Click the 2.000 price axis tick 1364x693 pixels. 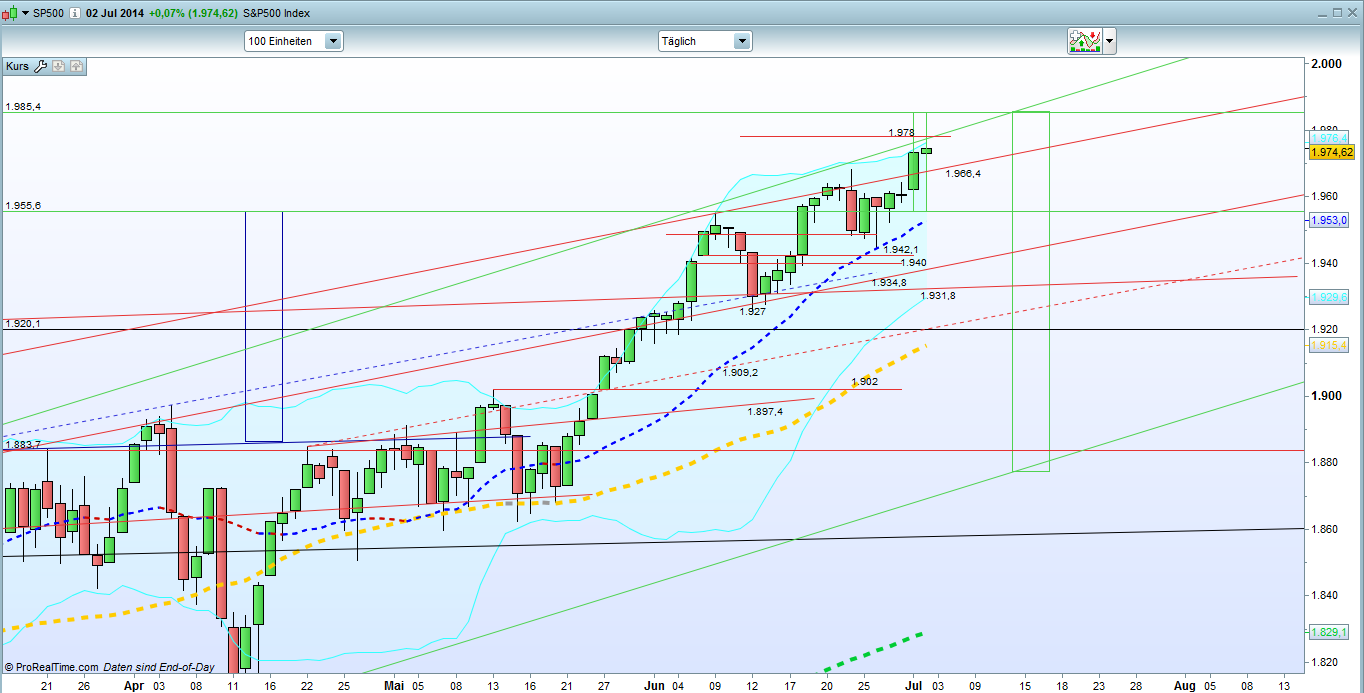(x=1325, y=64)
